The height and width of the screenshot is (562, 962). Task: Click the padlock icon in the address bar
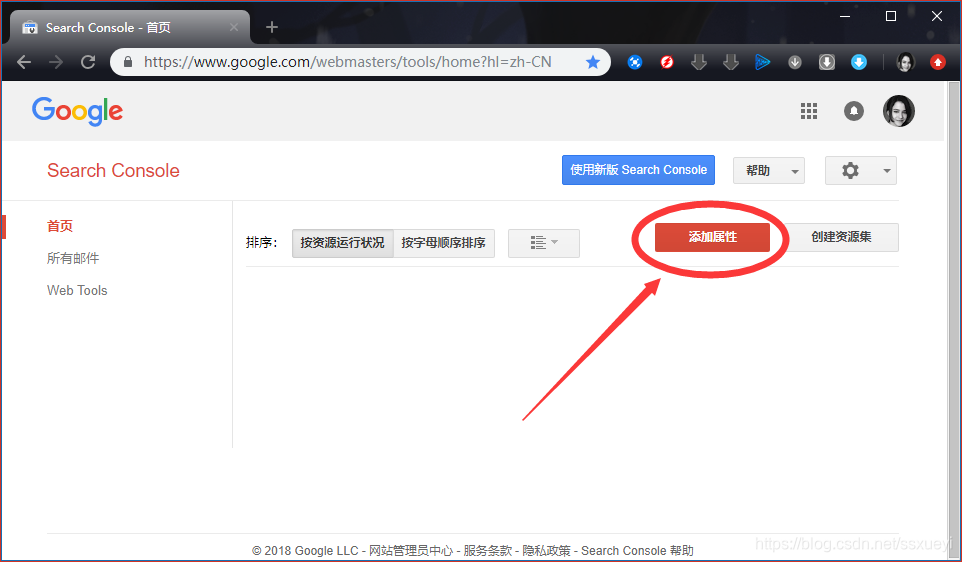(x=128, y=62)
